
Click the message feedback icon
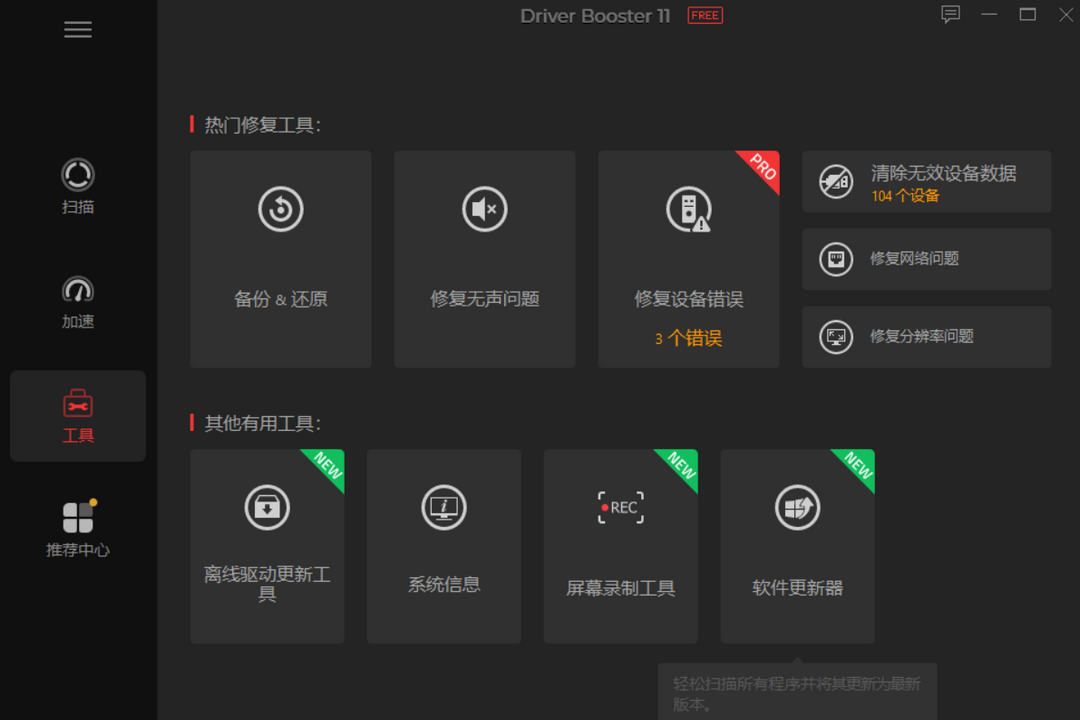pyautogui.click(x=949, y=14)
